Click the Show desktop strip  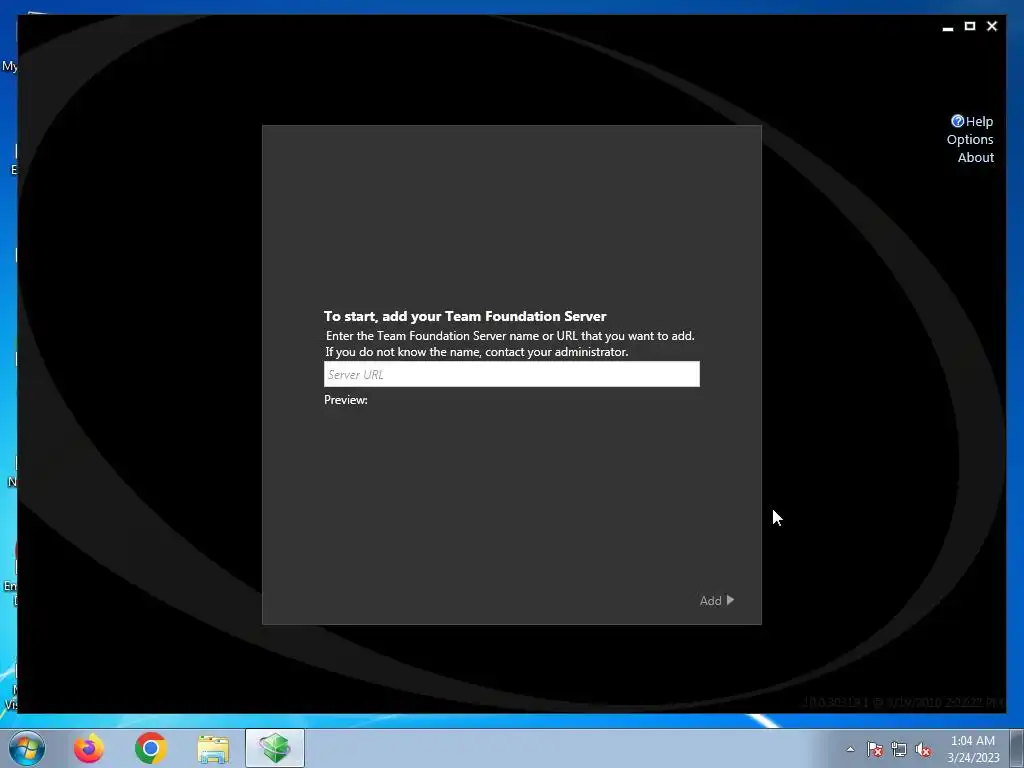(x=1017, y=748)
